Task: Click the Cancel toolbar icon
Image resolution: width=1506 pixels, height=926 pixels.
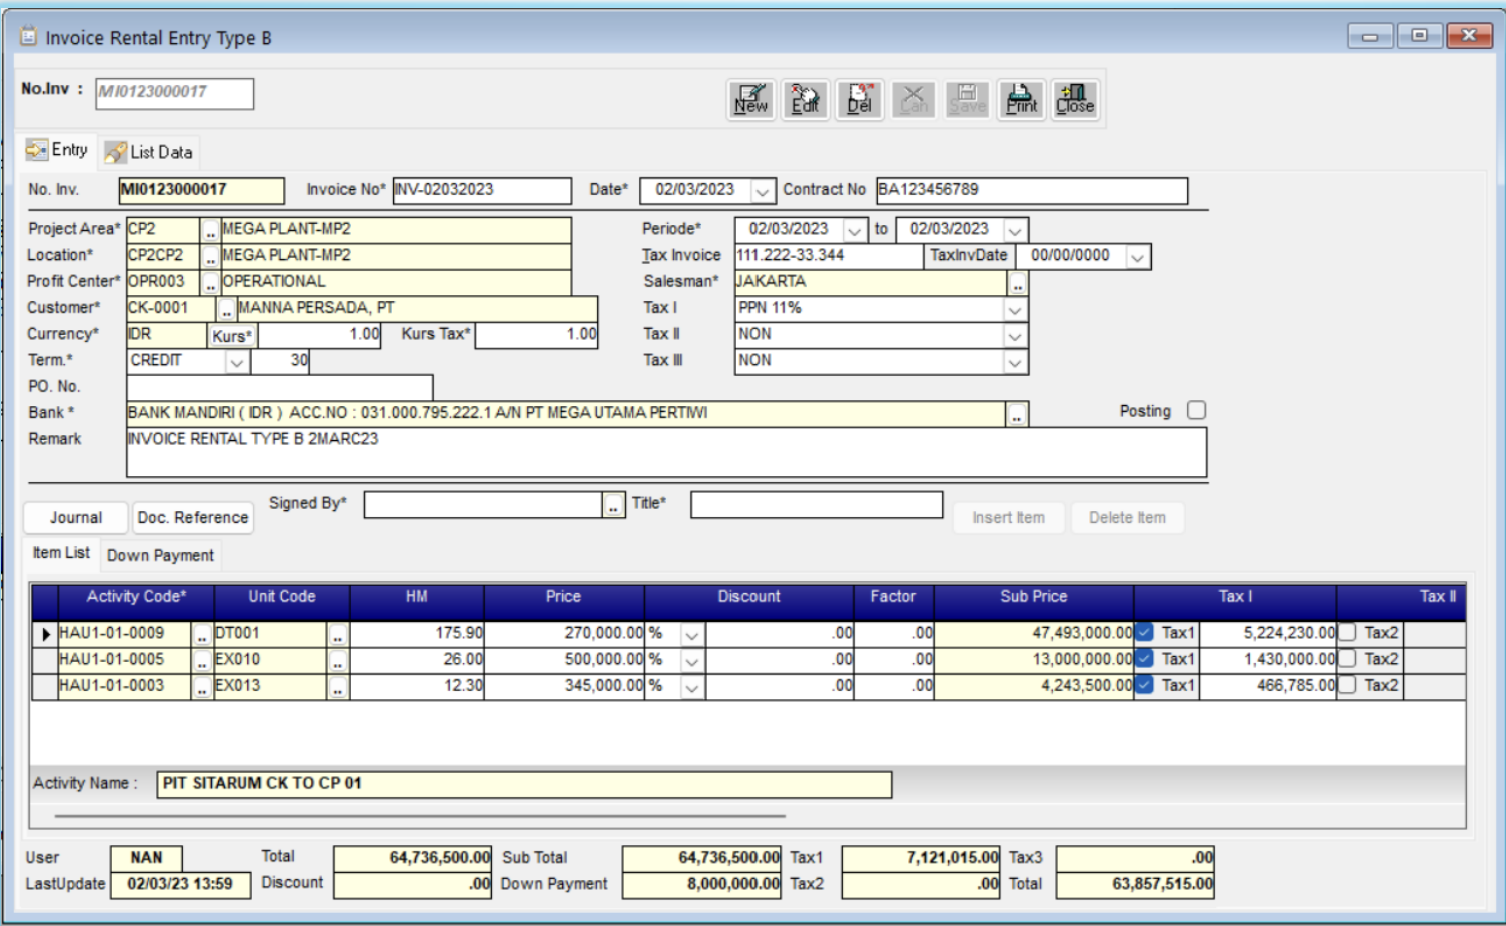Action: [913, 100]
